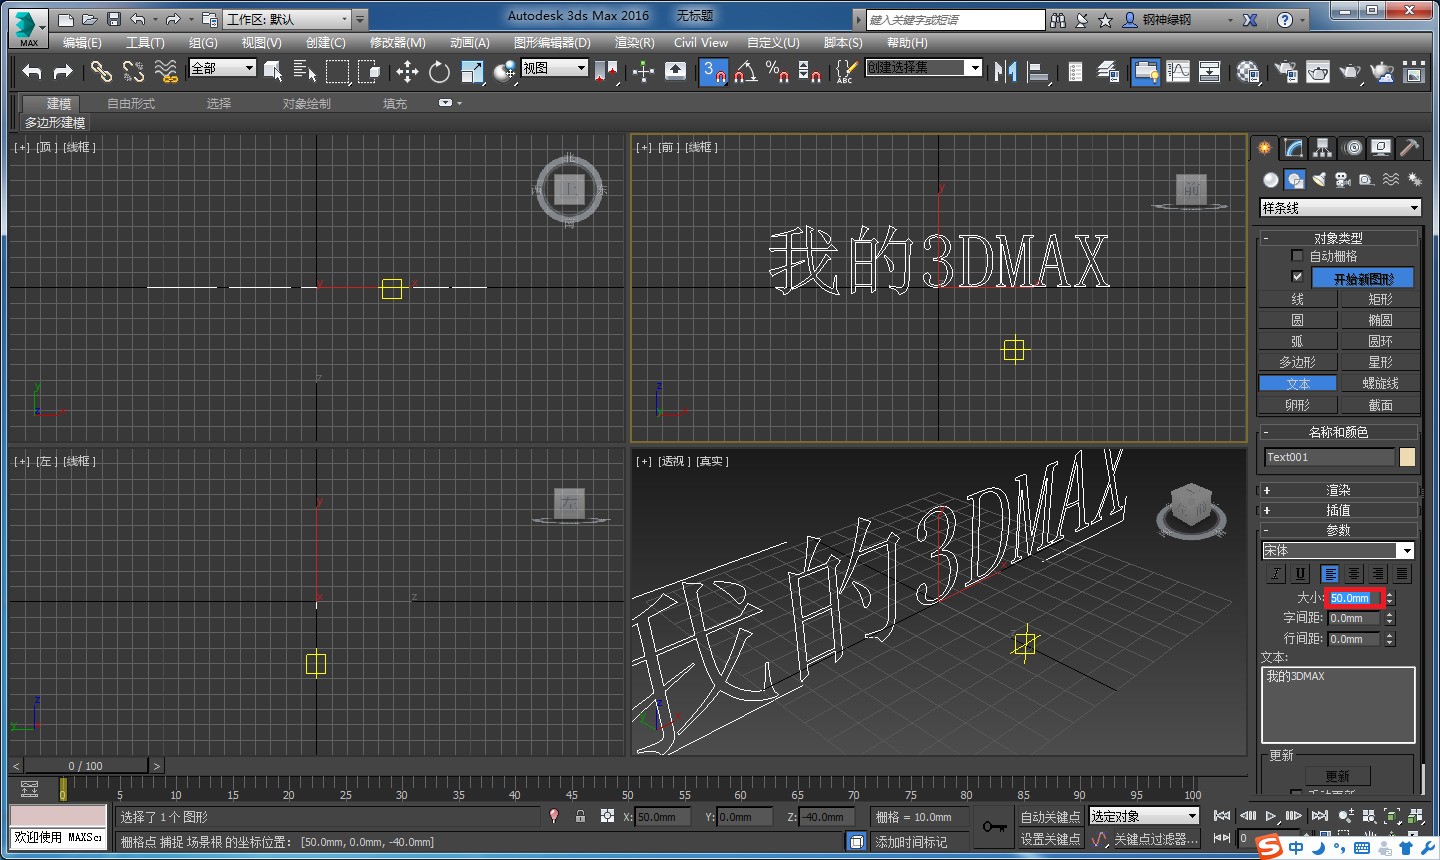Screen dimensions: 1440x860
Task: Switch to the 多边形建模 tab
Action: (55, 122)
